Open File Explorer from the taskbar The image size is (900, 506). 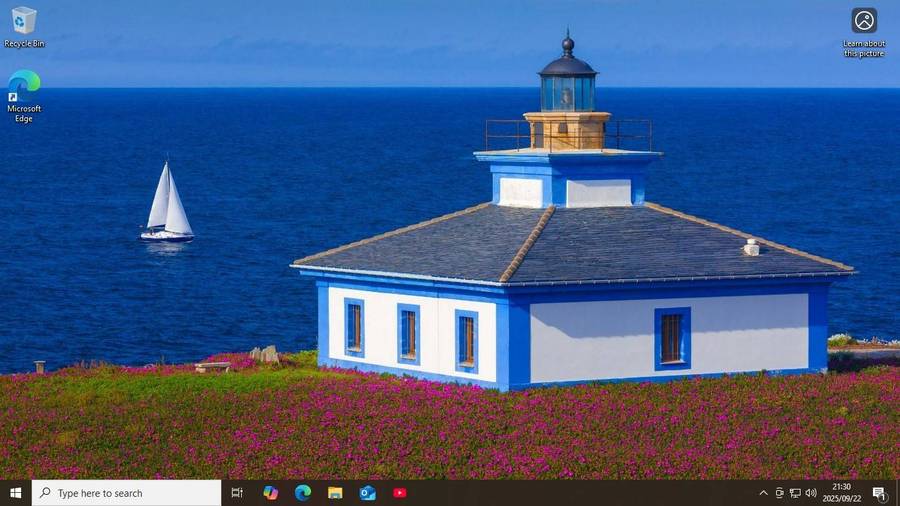(335, 493)
